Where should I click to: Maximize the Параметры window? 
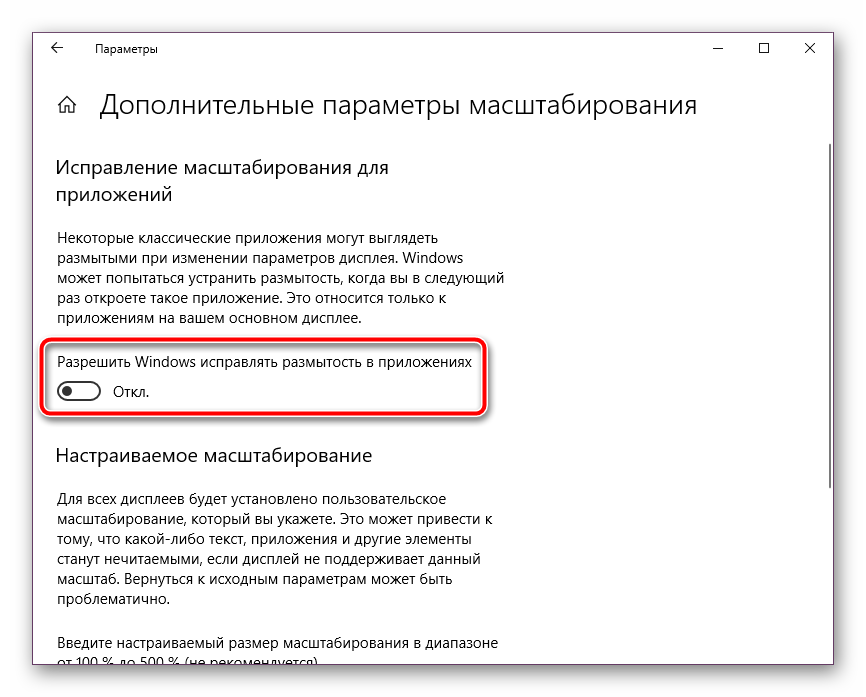764,48
